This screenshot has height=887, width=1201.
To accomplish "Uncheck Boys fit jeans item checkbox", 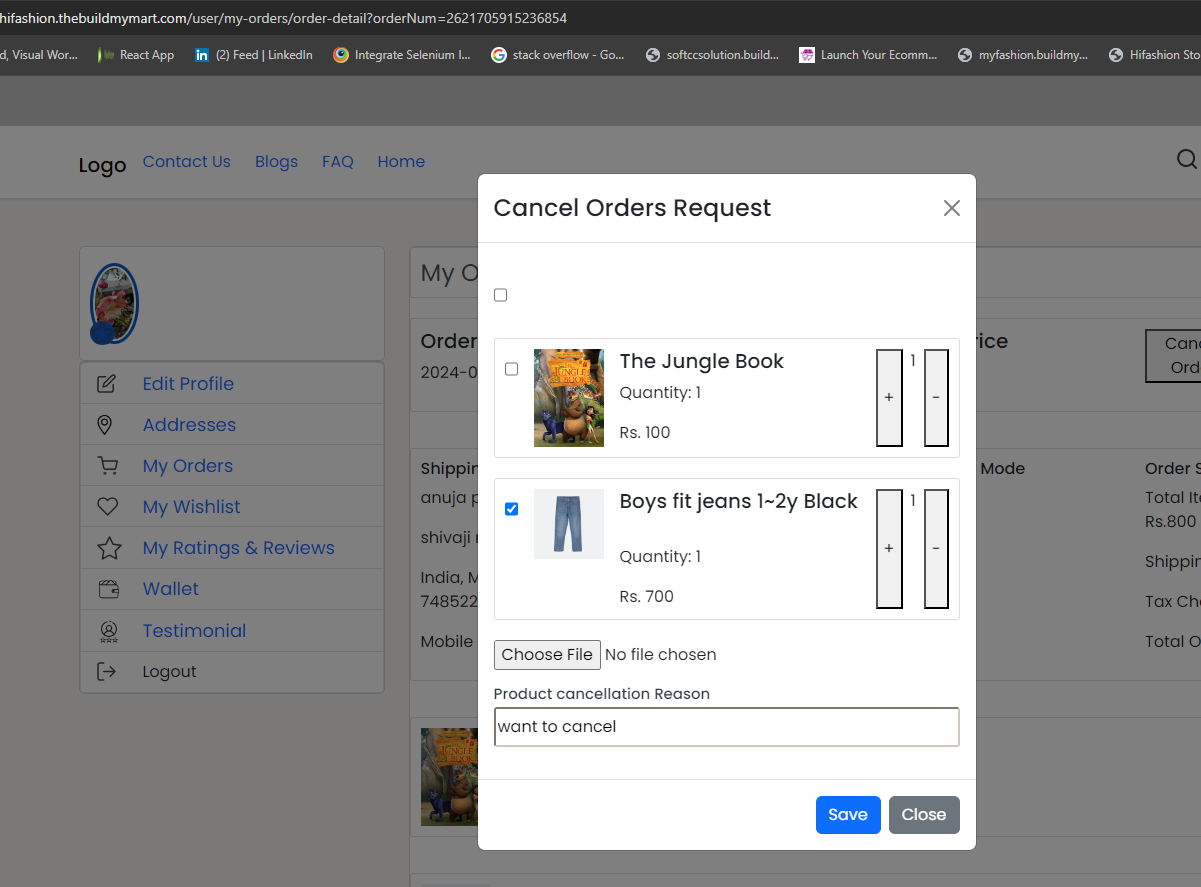I will pyautogui.click(x=512, y=509).
